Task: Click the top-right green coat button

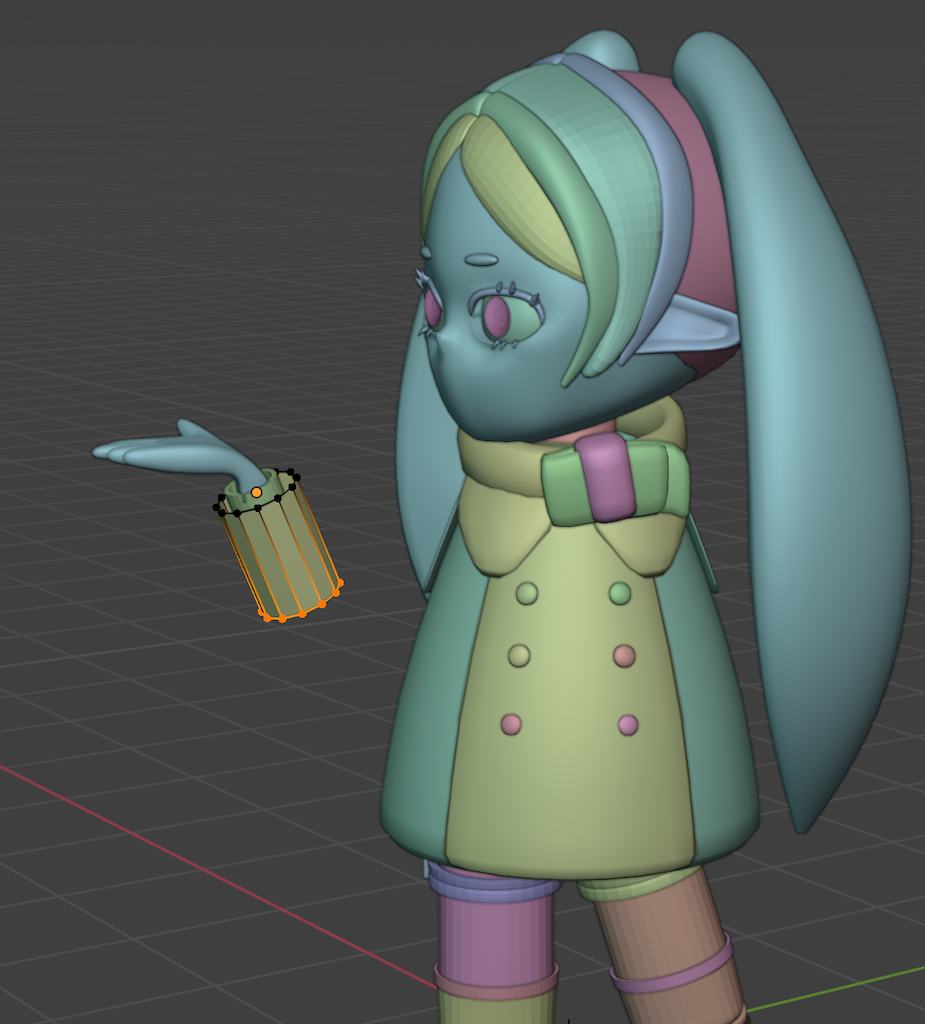Action: point(620,594)
